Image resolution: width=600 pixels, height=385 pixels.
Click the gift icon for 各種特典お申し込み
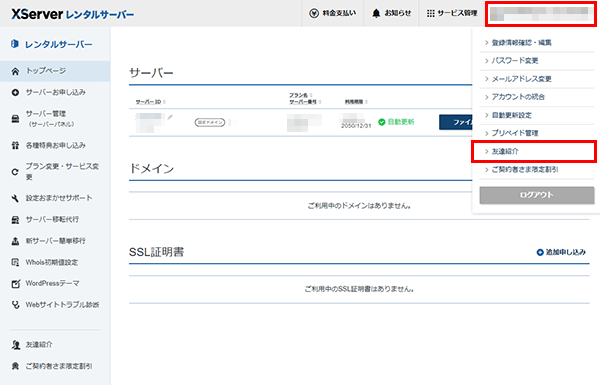[15, 145]
